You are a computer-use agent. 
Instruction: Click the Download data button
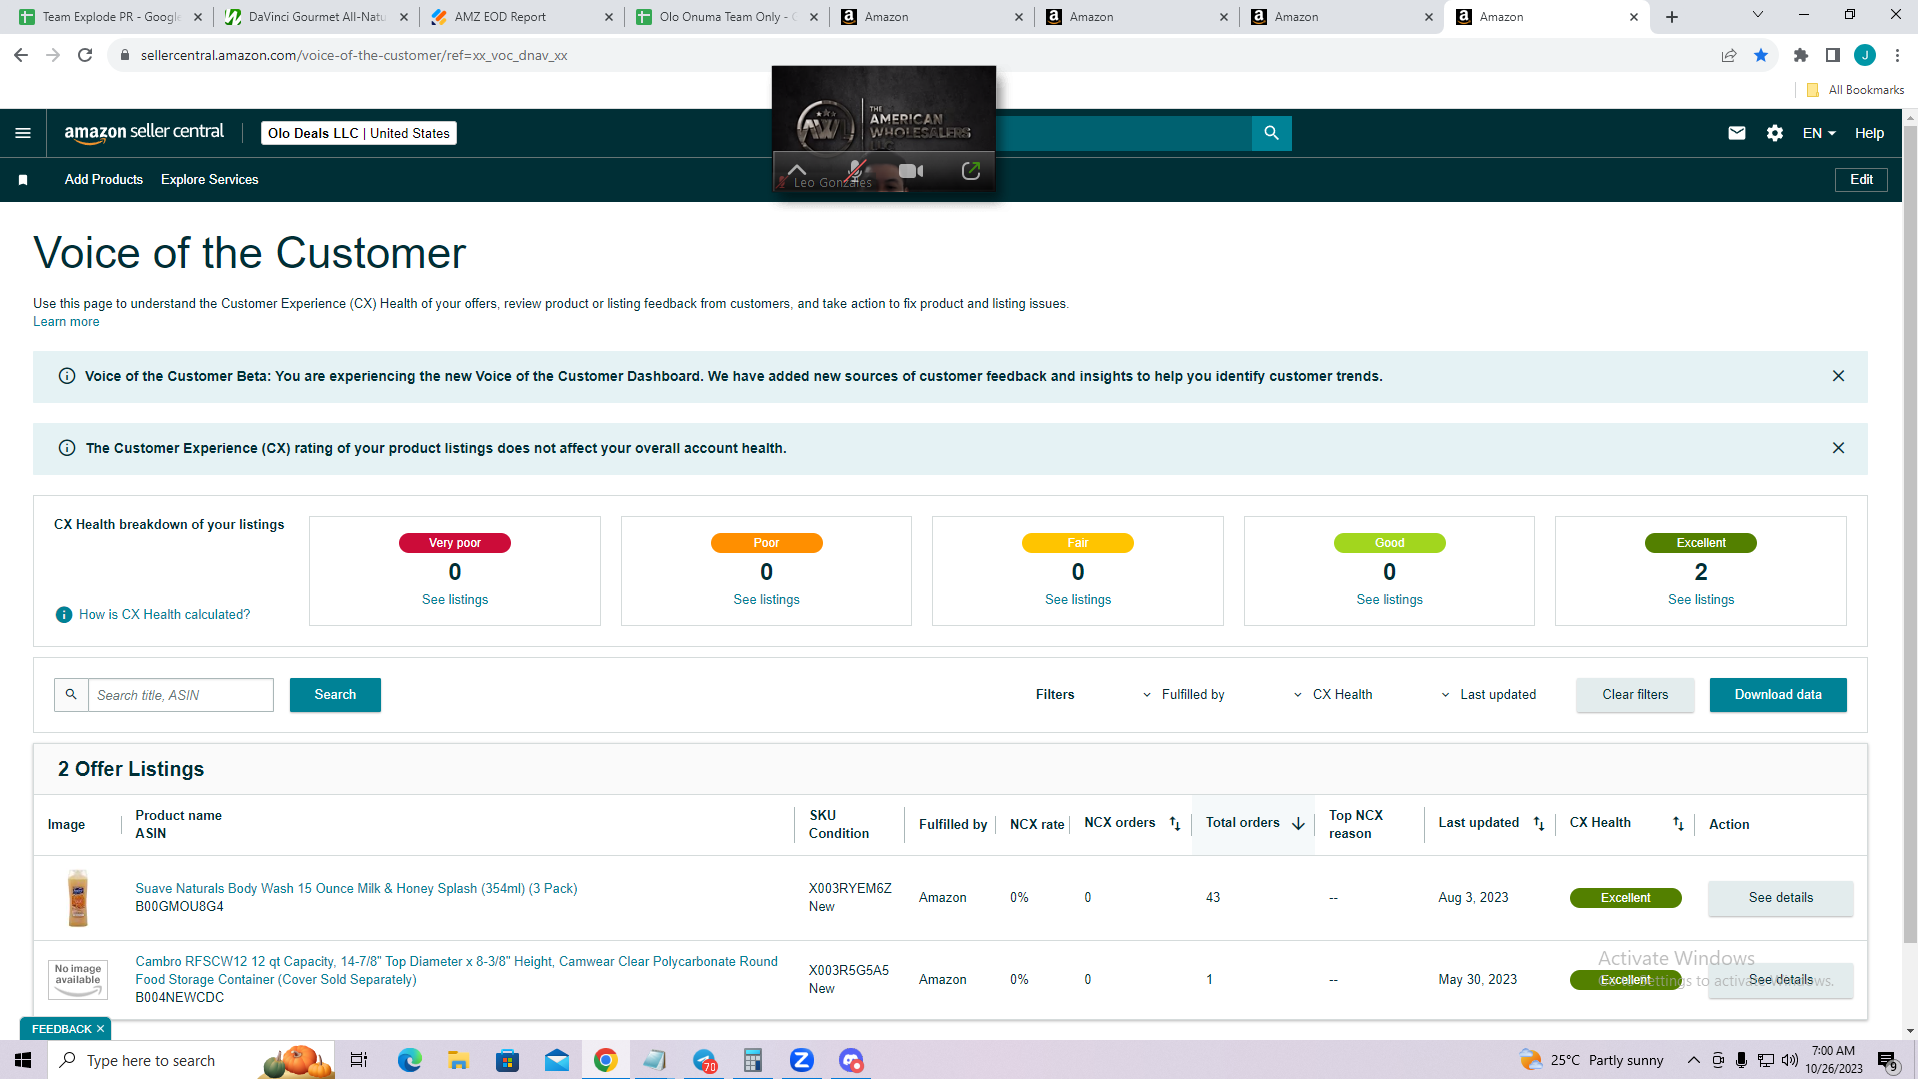pos(1778,695)
